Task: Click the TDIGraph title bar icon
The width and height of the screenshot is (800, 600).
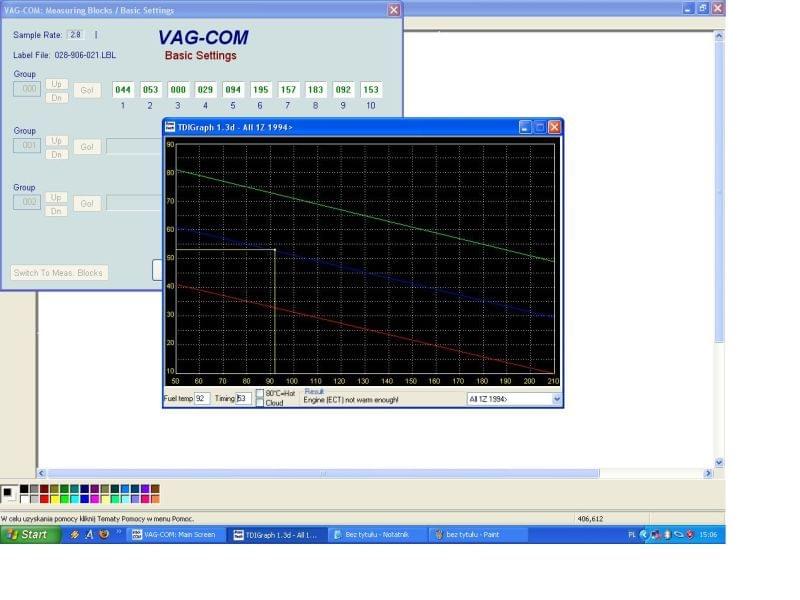Action: point(170,127)
